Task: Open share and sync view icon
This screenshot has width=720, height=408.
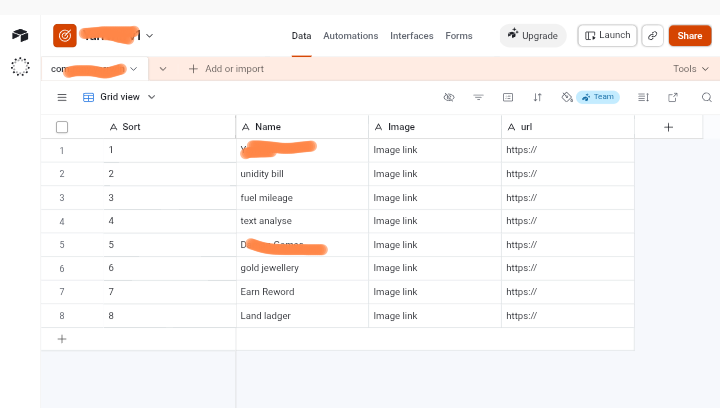Action: click(673, 97)
